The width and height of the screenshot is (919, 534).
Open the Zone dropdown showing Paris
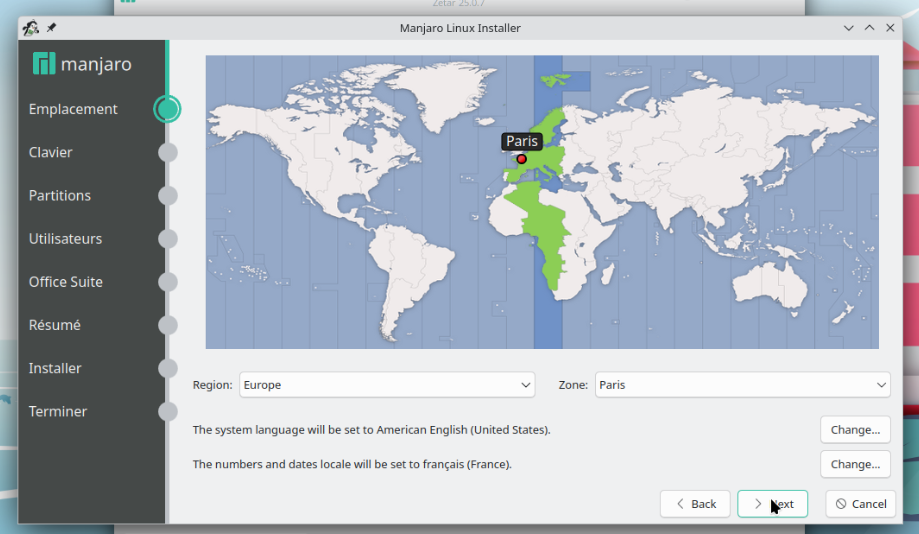click(x=743, y=385)
